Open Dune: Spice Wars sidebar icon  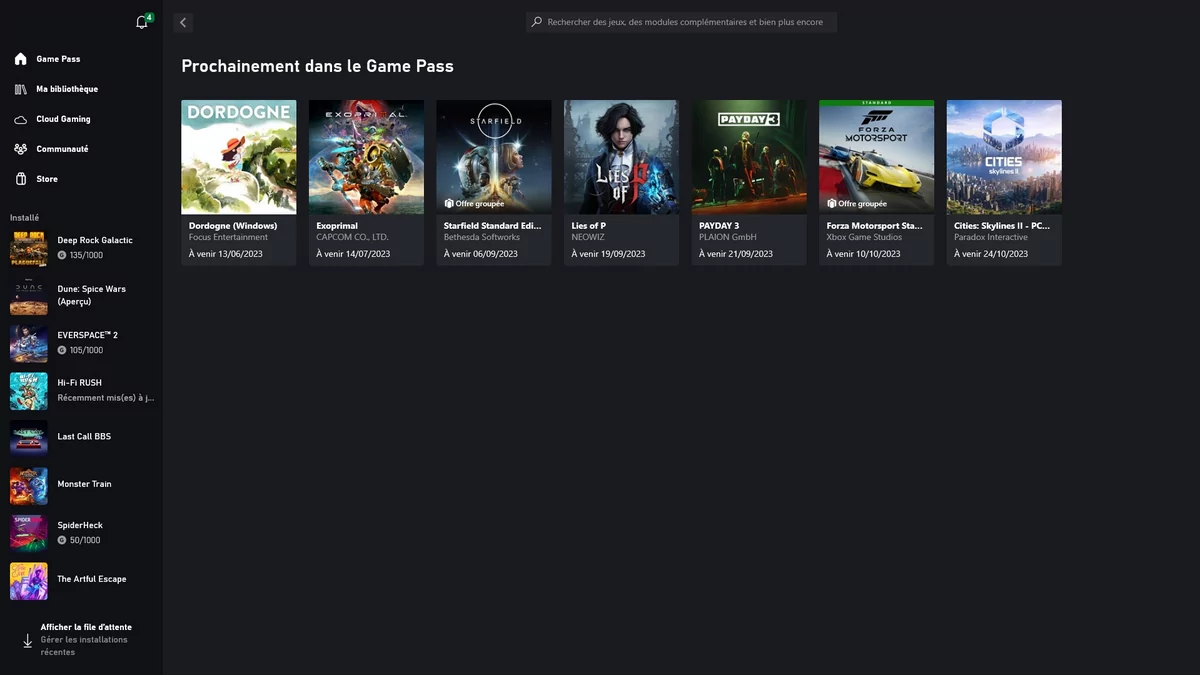(x=28, y=295)
